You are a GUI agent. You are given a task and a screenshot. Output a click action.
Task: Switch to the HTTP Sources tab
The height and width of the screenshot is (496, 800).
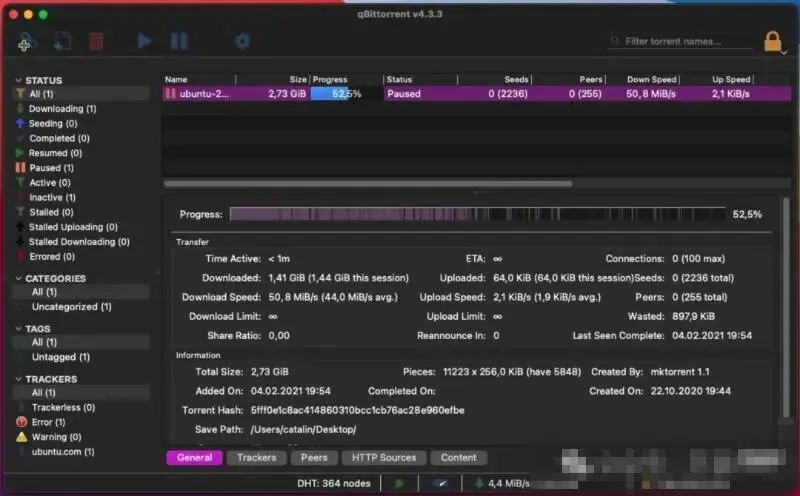tap(384, 458)
